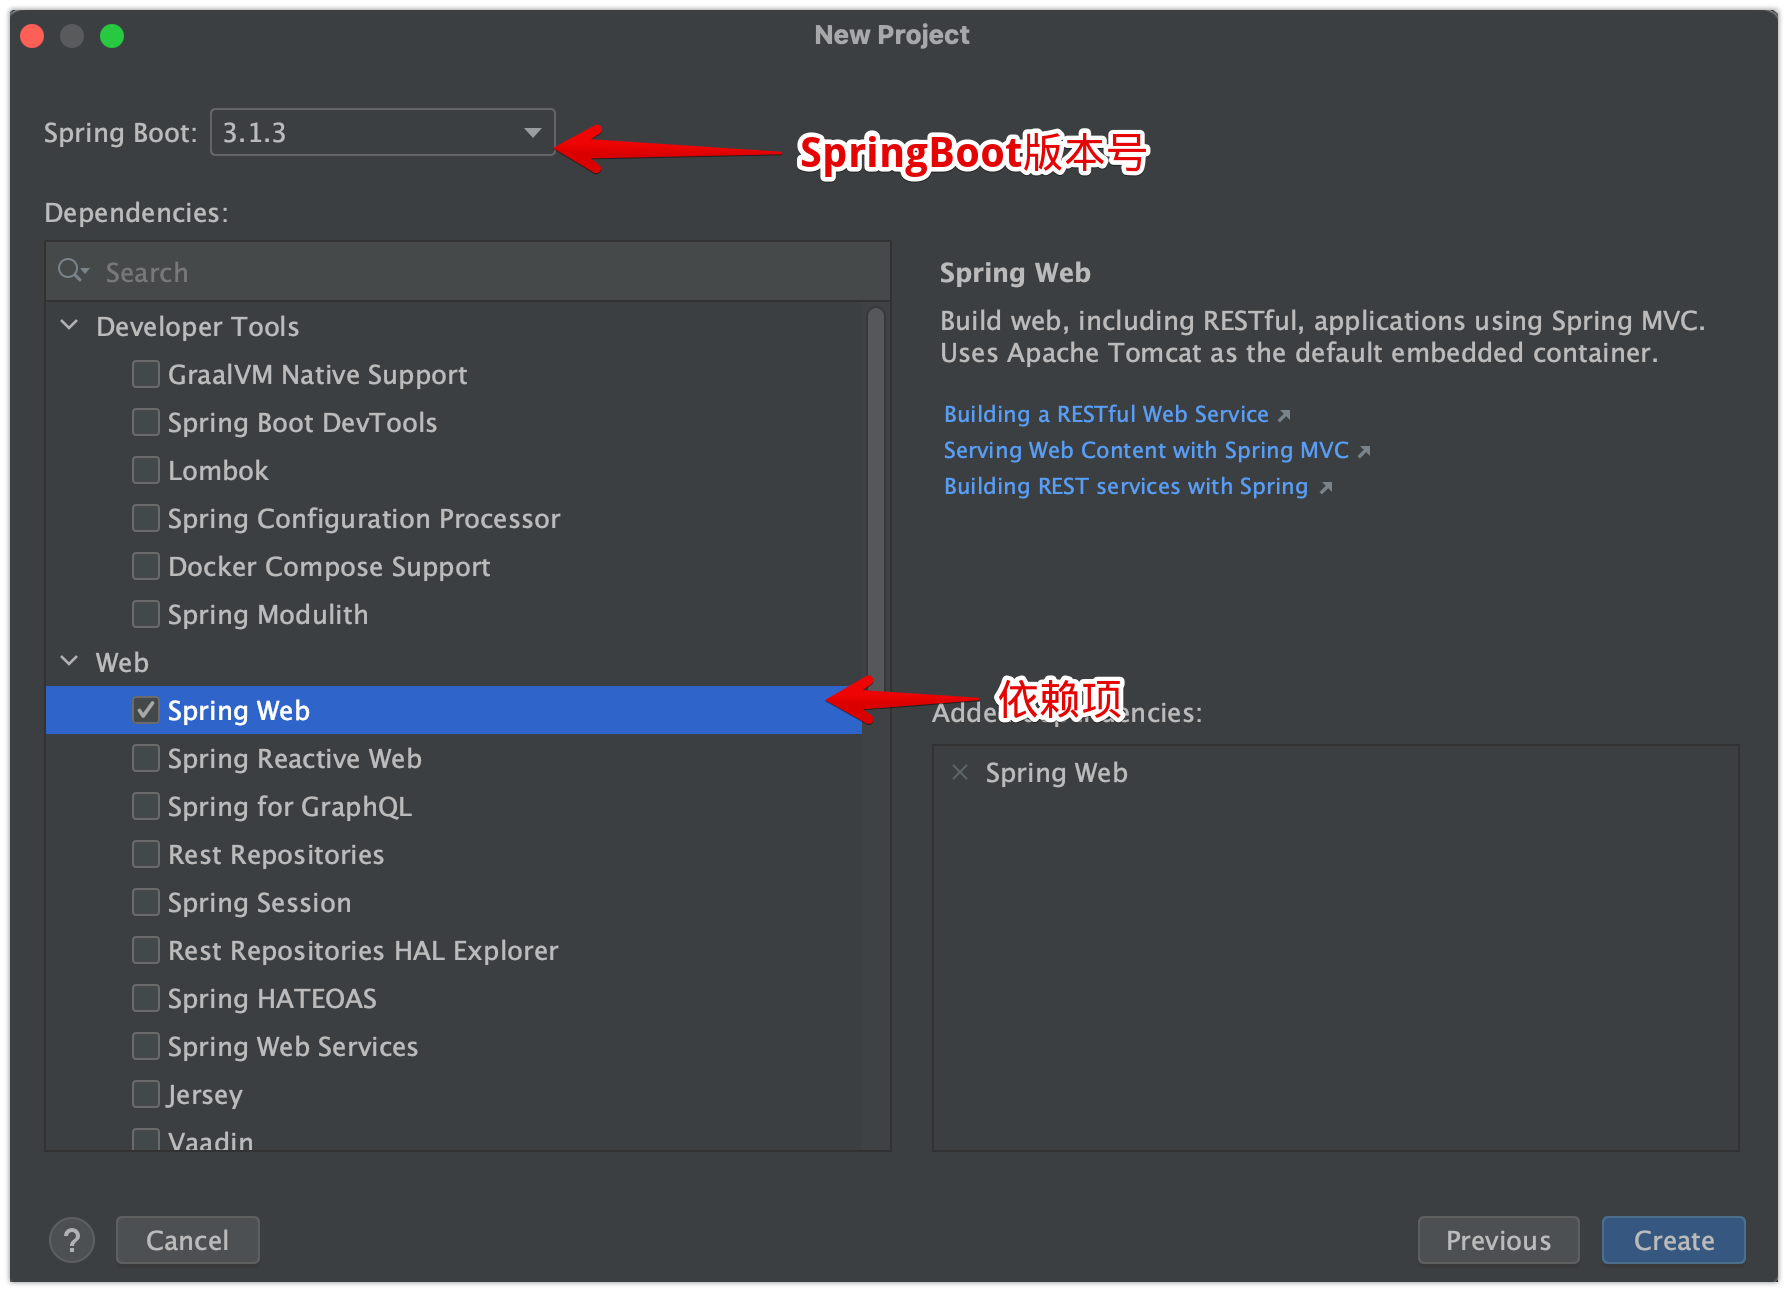Check Spring Boot DevTools

pyautogui.click(x=146, y=422)
